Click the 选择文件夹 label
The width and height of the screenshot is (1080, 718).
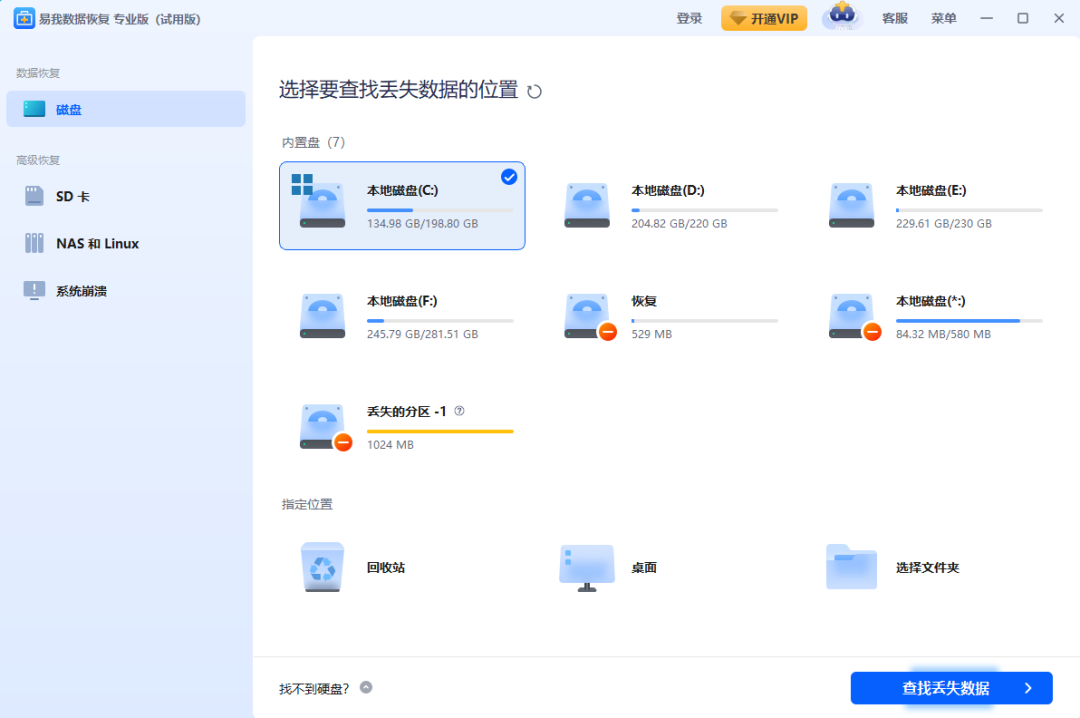[927, 568]
